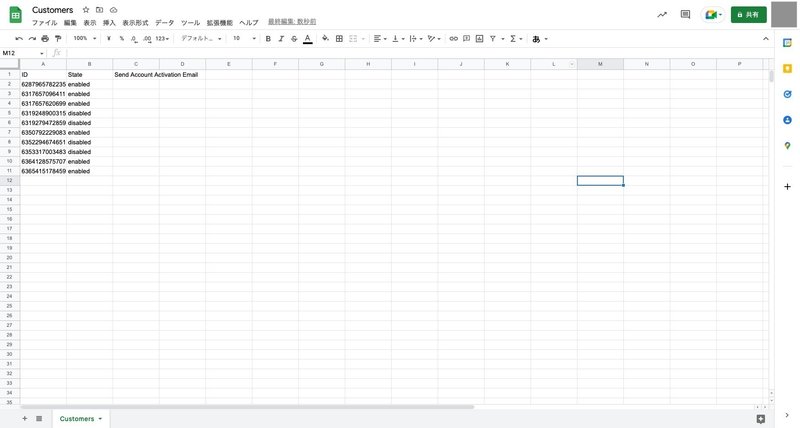Check cloud document status icon

coord(113,10)
